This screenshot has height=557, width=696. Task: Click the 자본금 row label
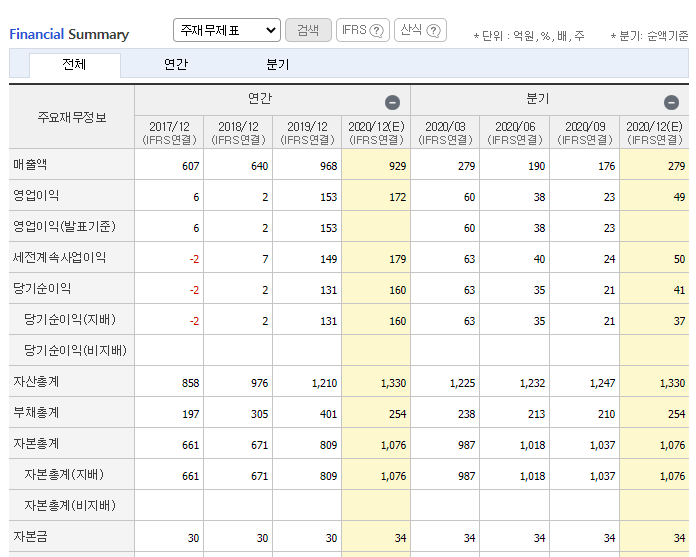click(30, 537)
